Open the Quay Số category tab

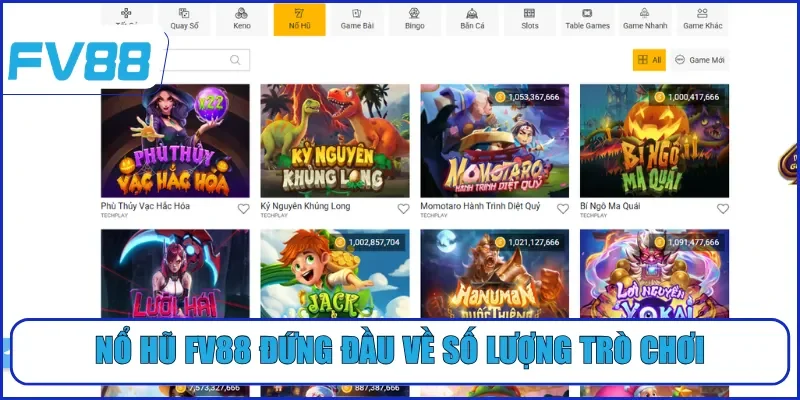tap(184, 20)
